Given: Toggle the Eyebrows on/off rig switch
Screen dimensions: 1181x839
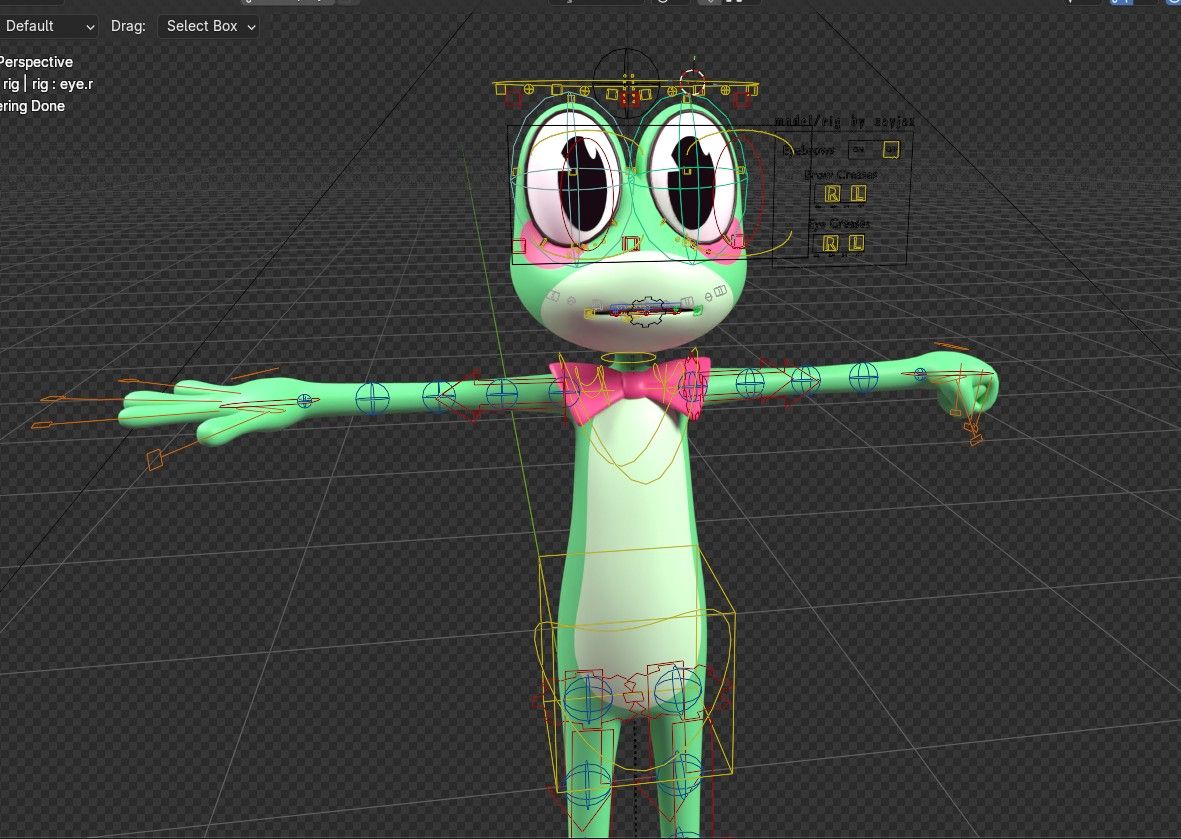Looking at the screenshot, I should [890, 149].
